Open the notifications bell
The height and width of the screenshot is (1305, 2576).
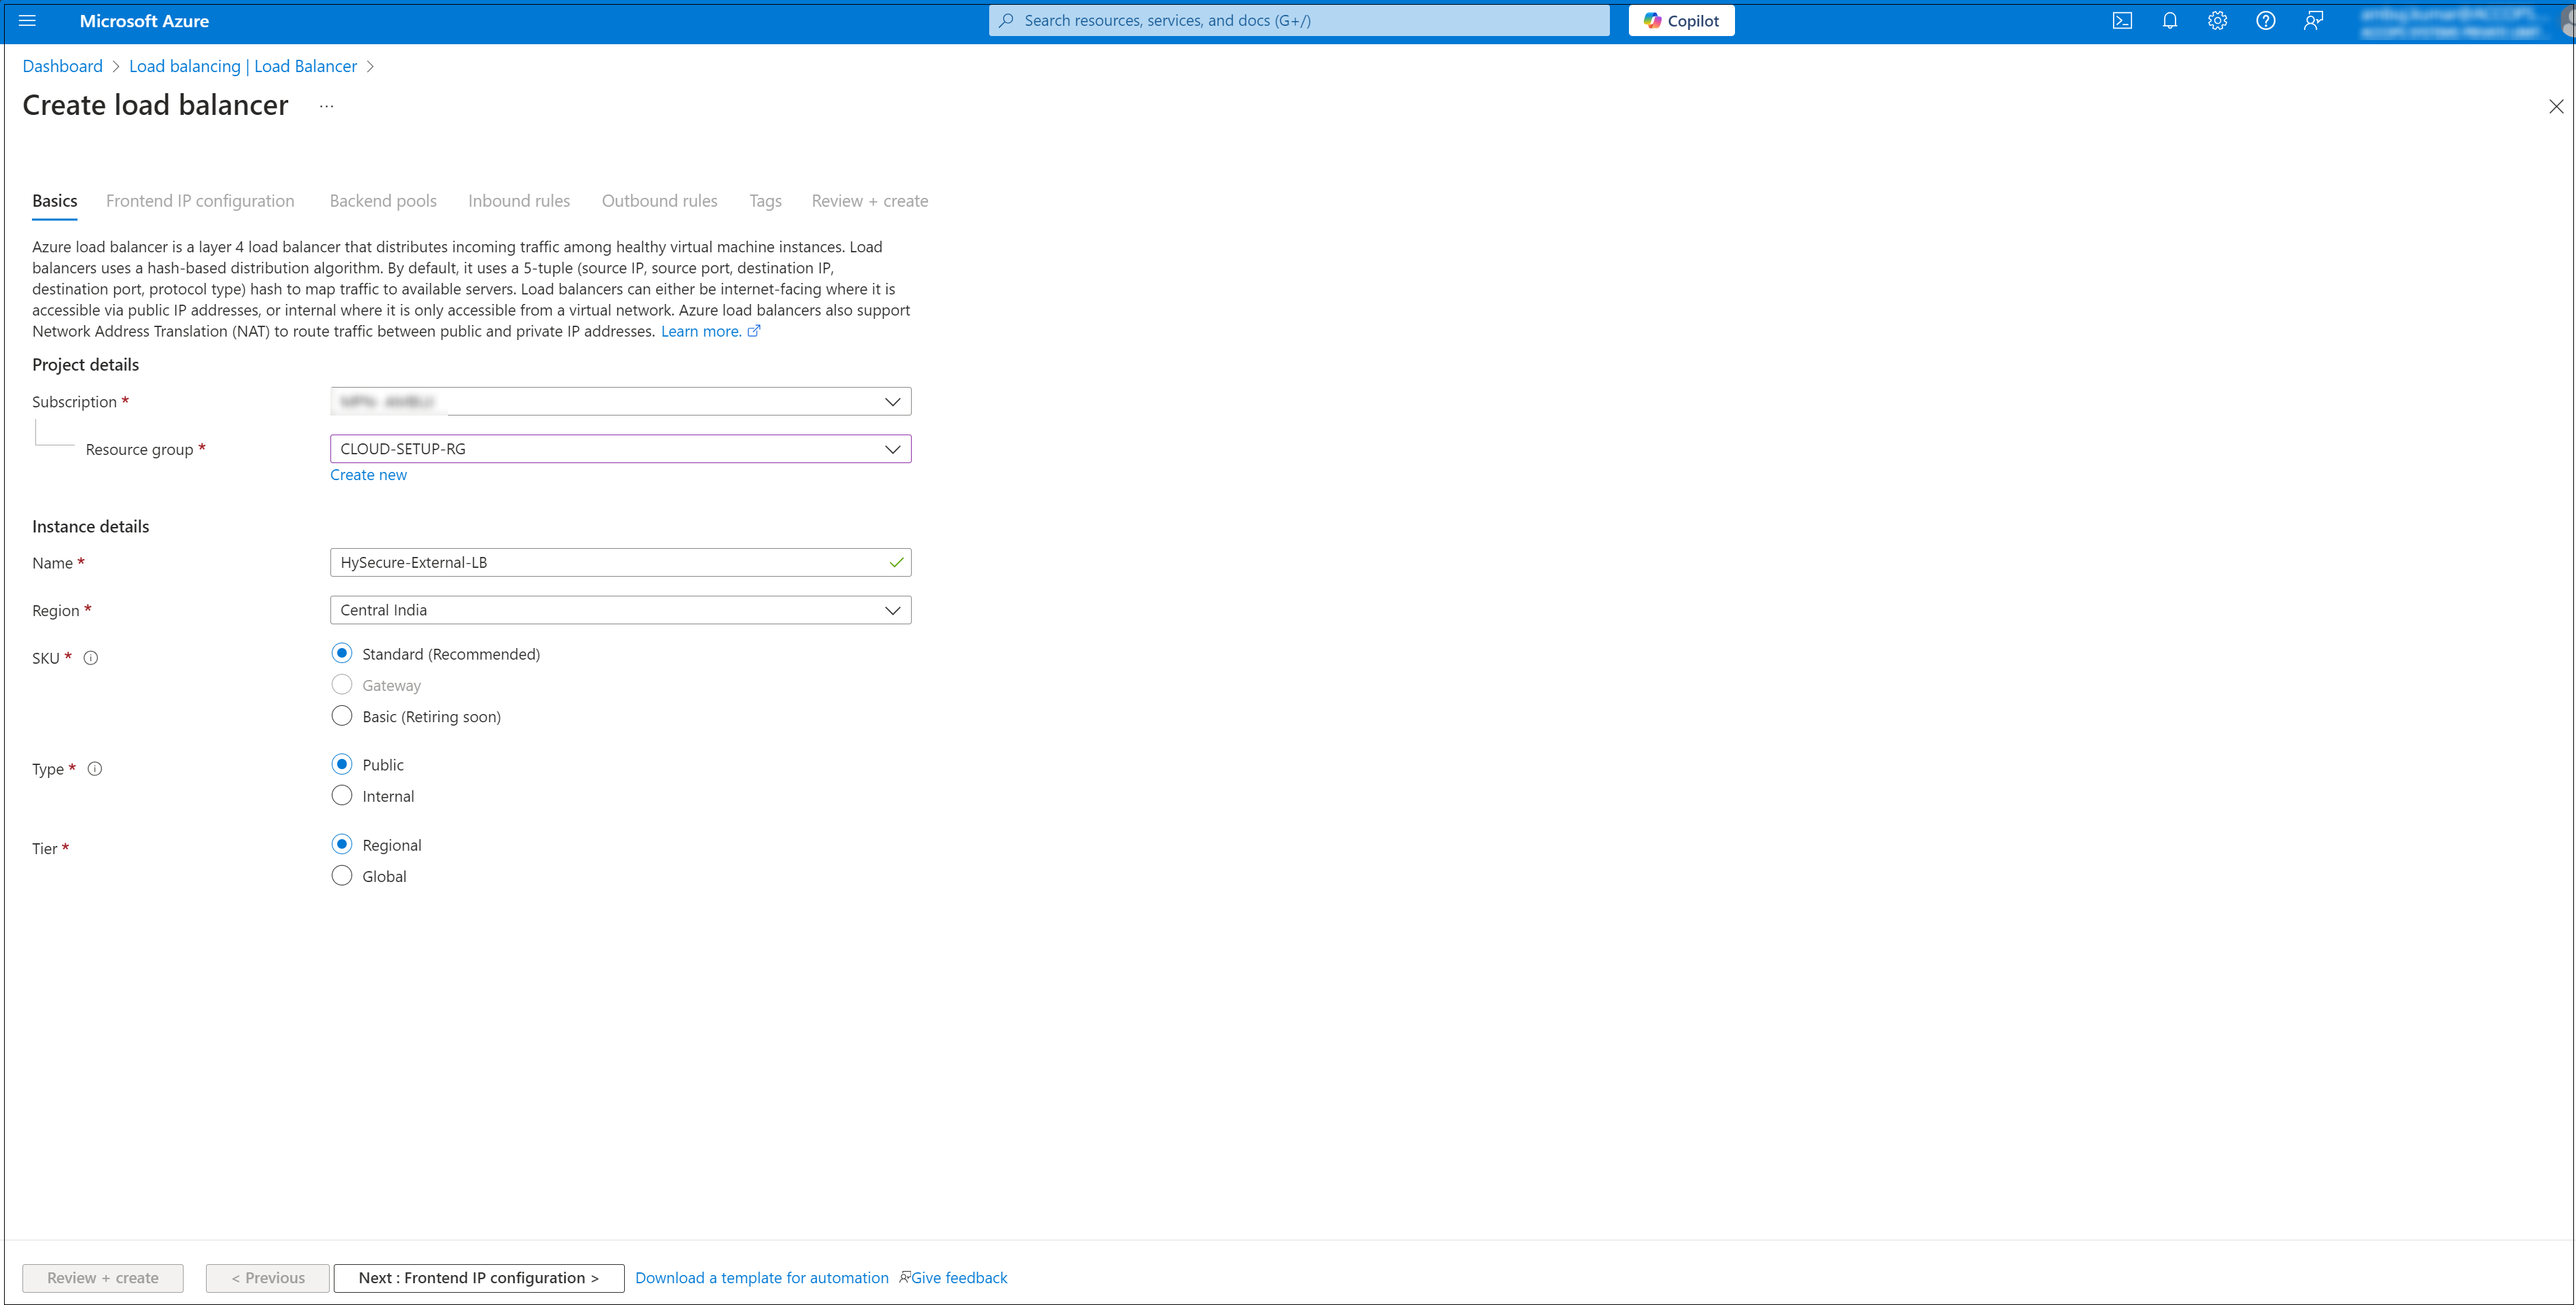point(2169,21)
